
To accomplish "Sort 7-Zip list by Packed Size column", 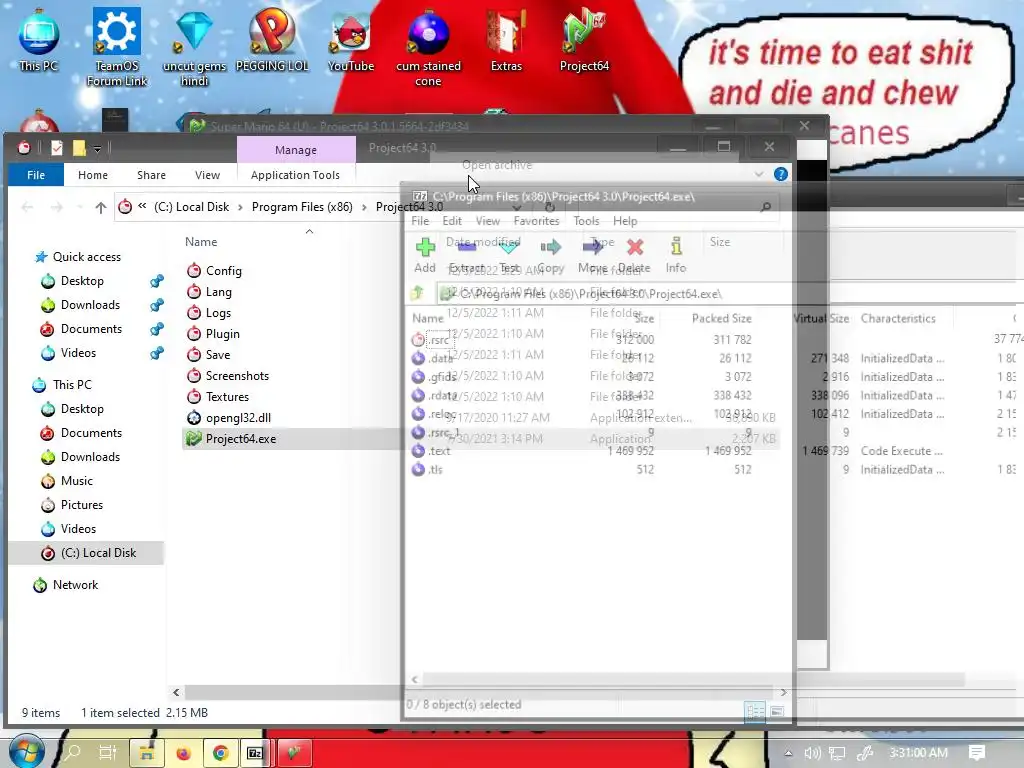I will tap(721, 318).
